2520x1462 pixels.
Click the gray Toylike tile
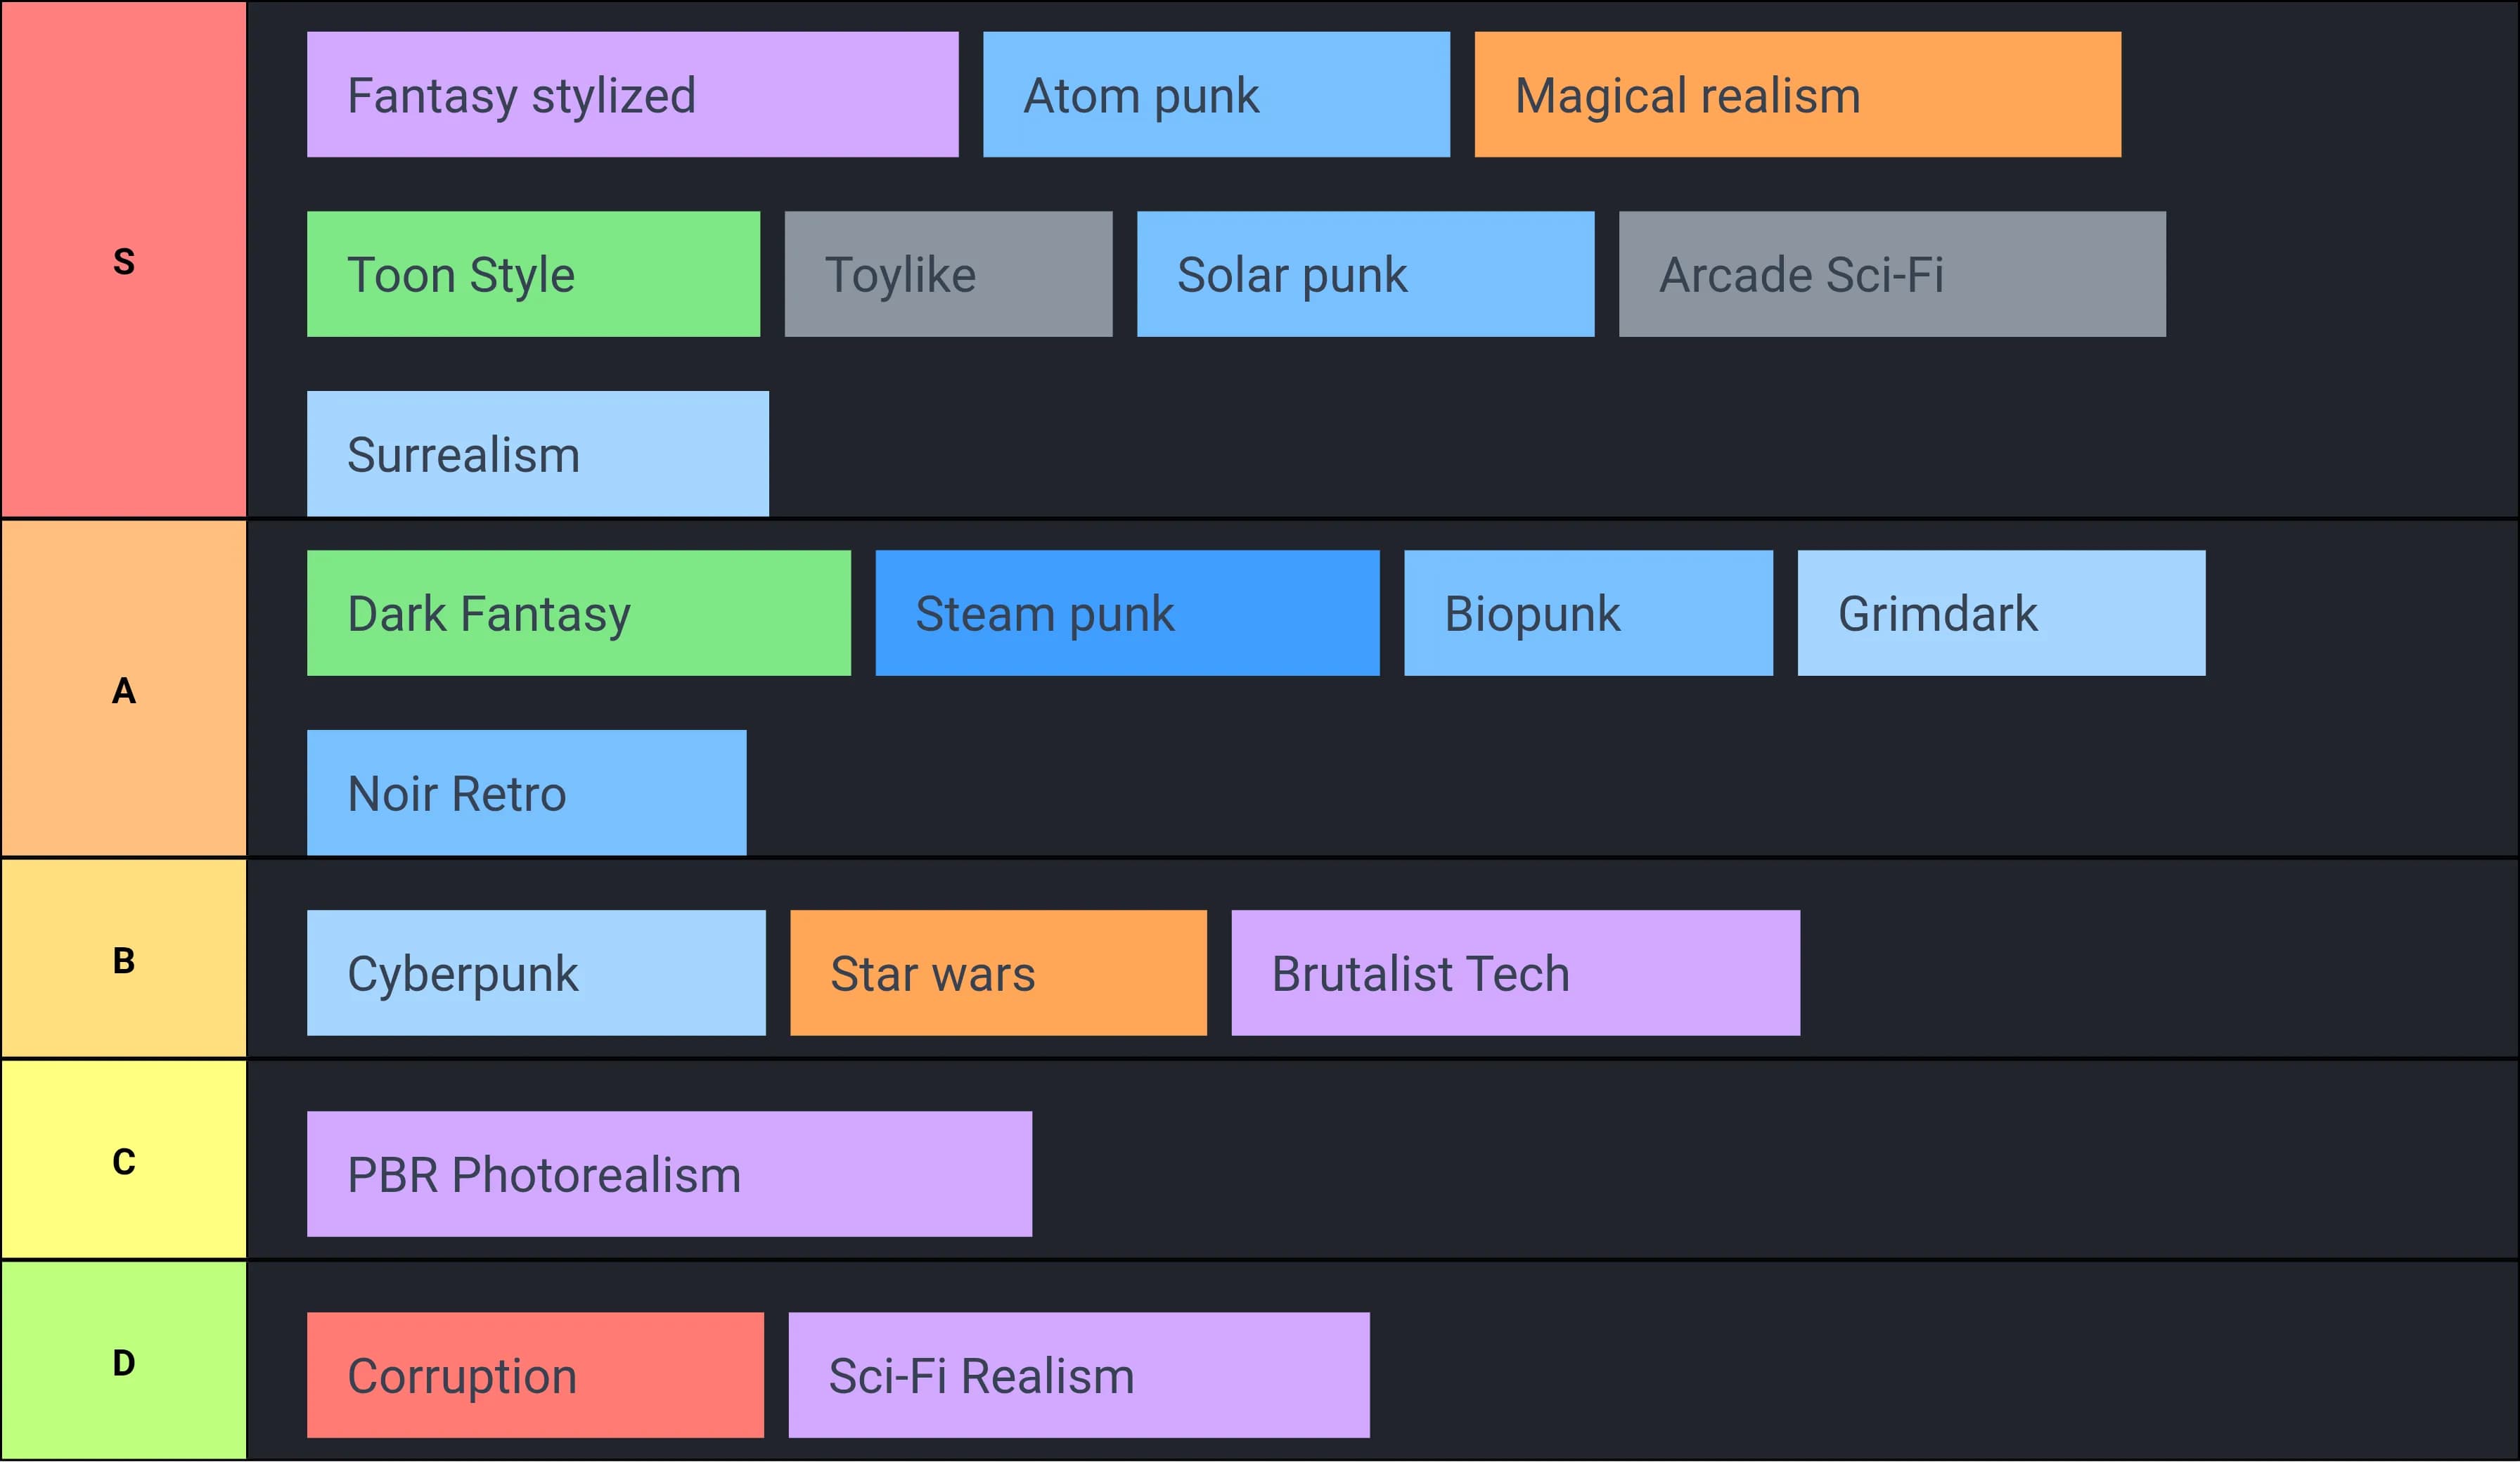coord(948,274)
